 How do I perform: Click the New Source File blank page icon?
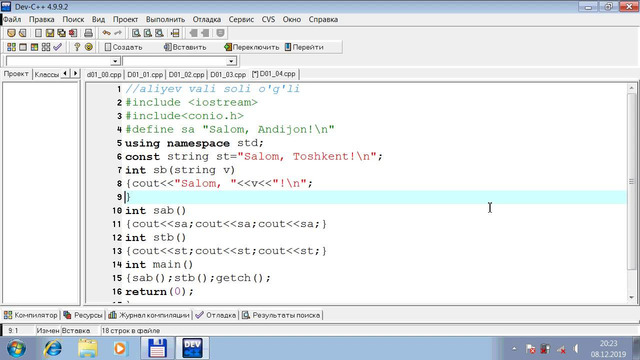coord(38,33)
